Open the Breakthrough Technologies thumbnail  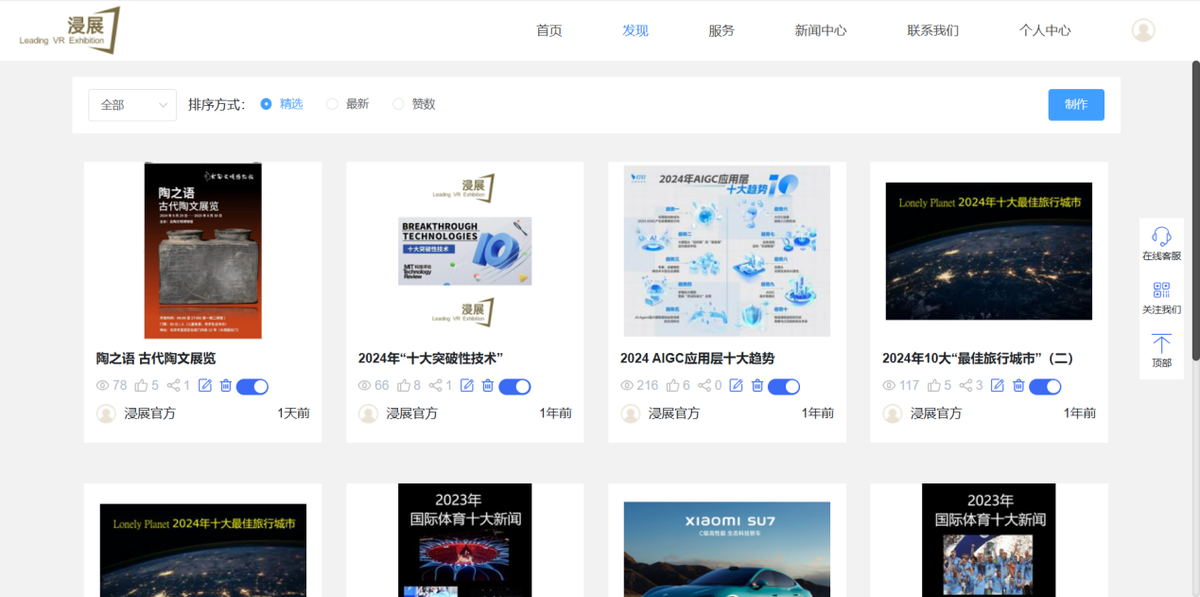point(465,251)
